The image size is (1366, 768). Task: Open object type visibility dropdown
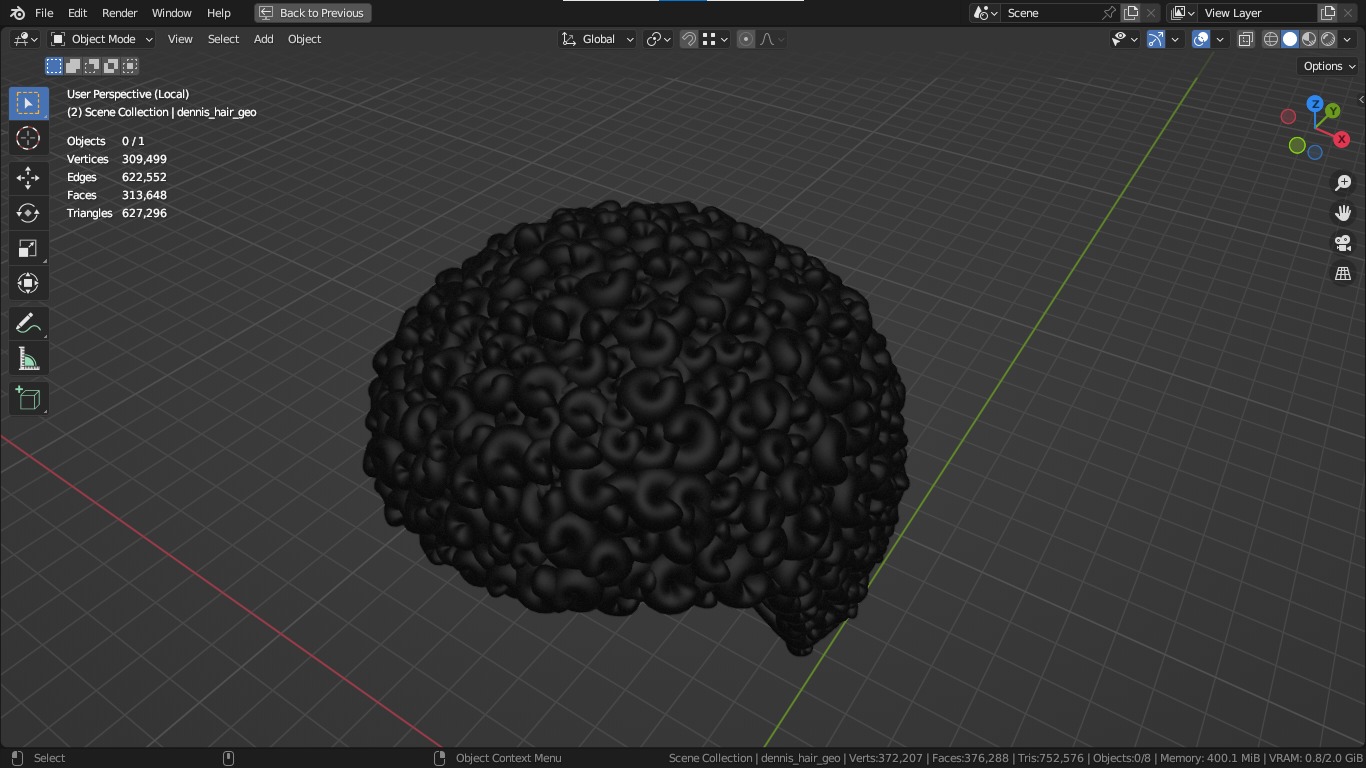(x=1125, y=39)
